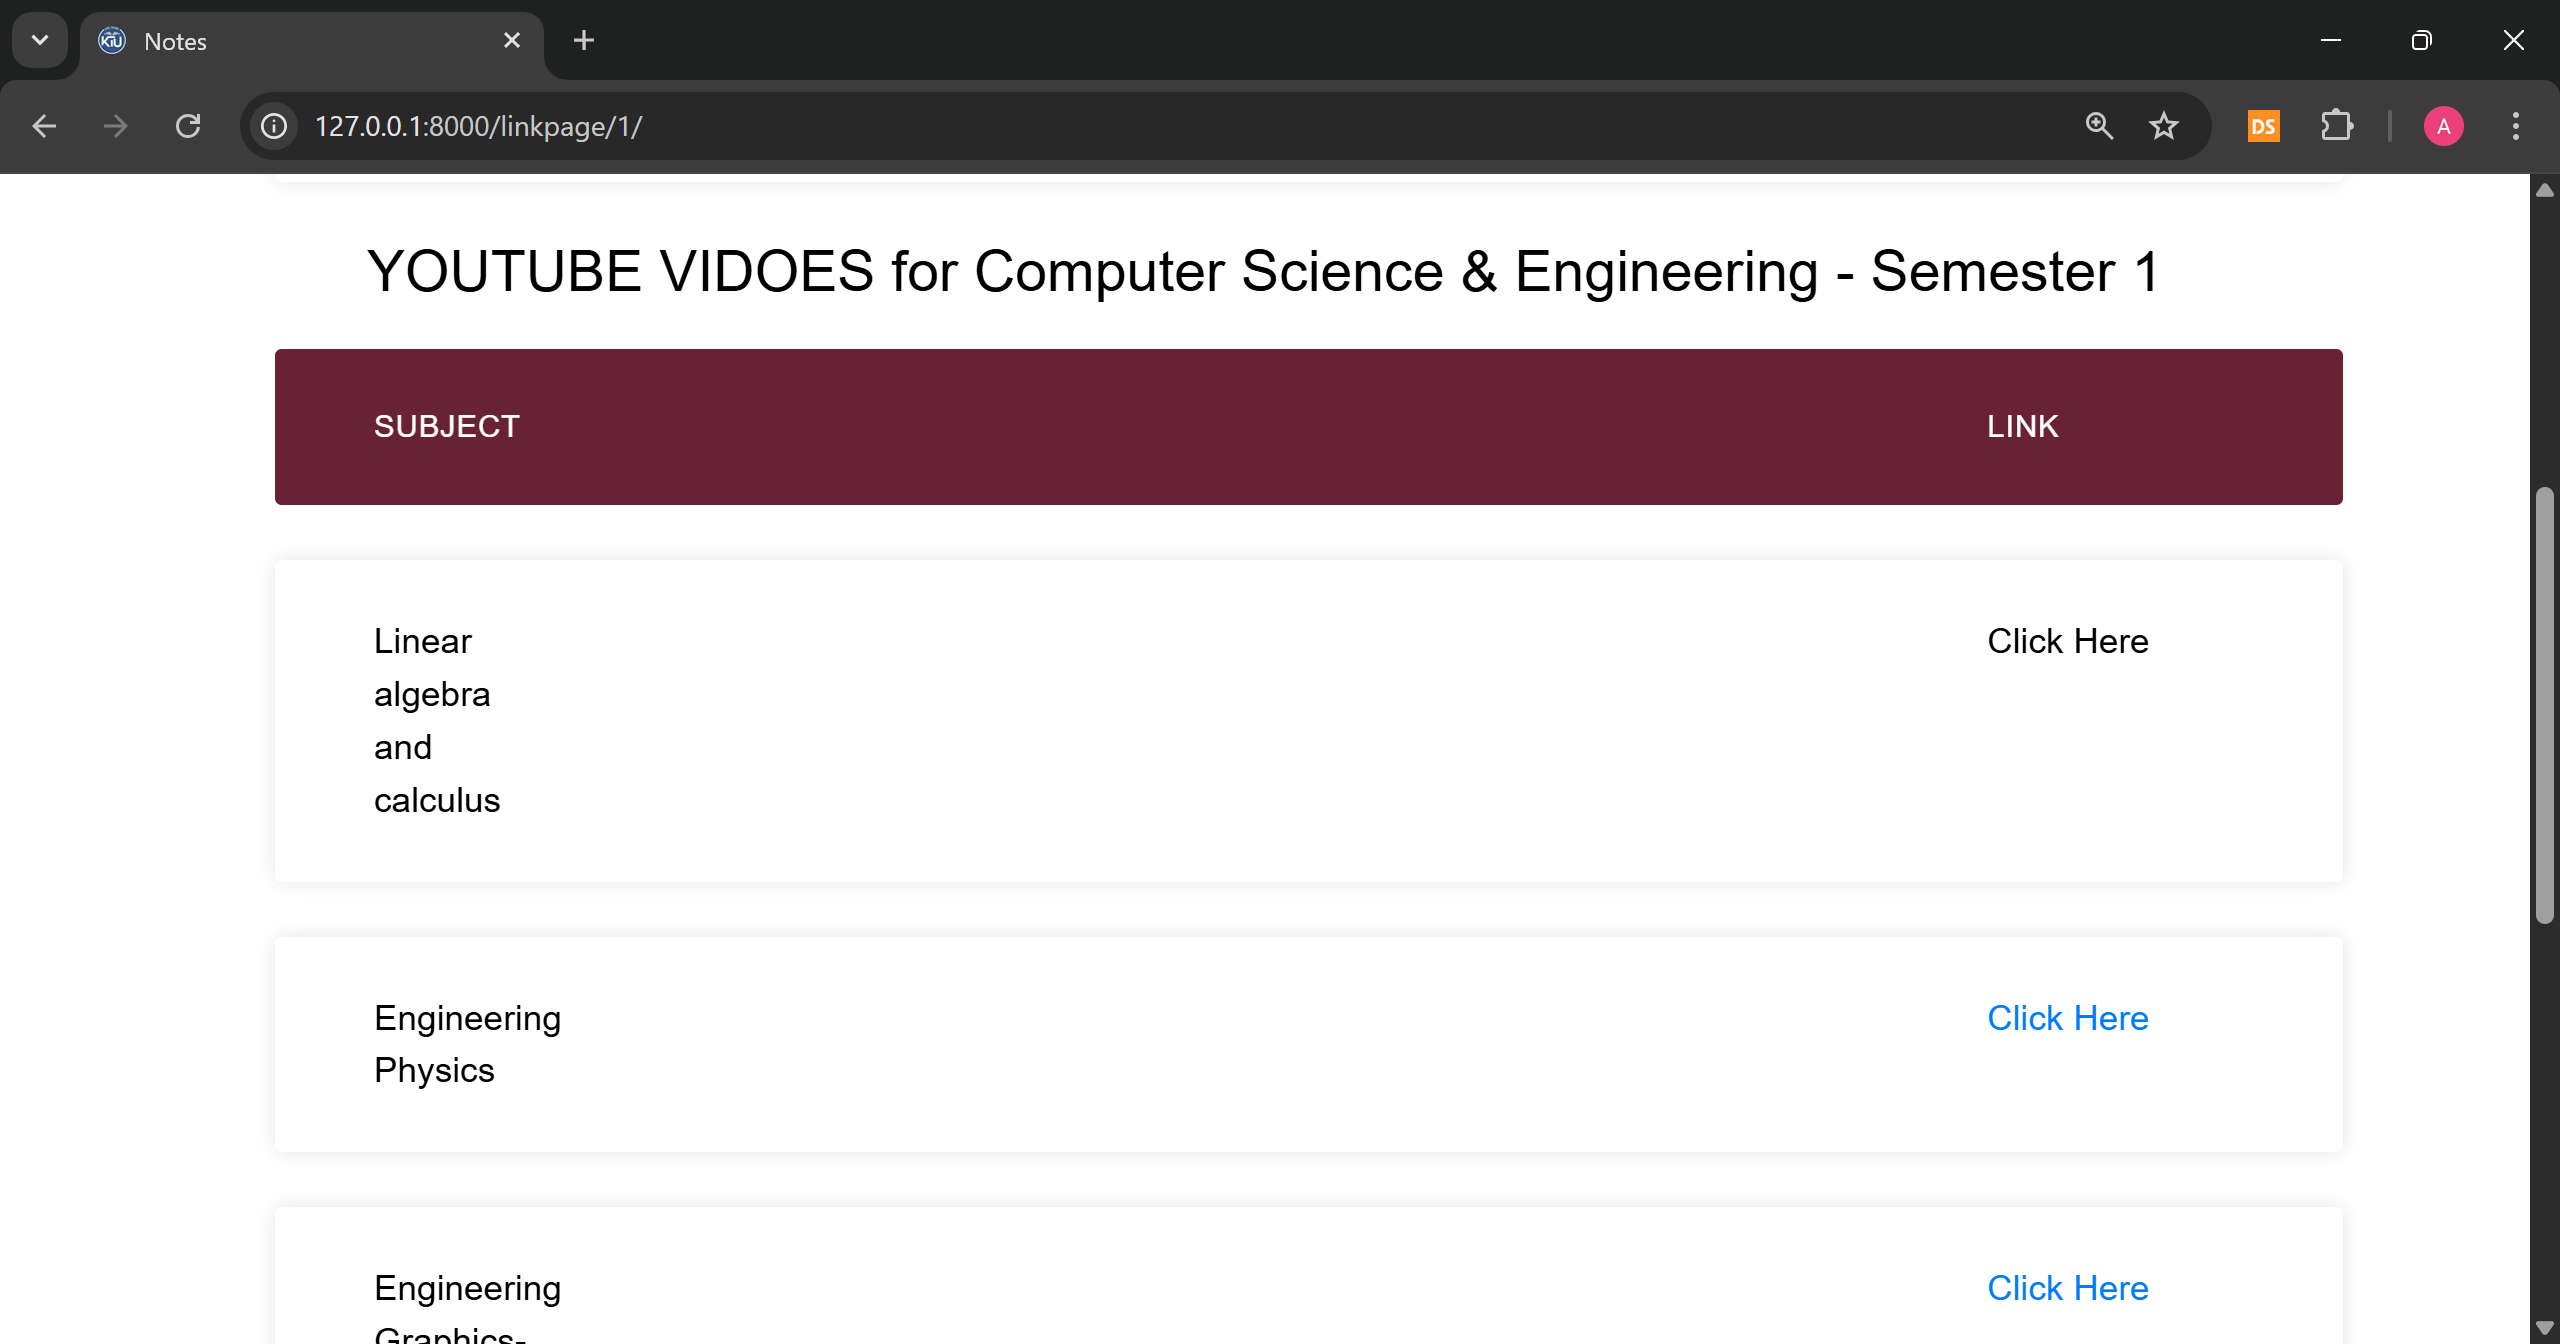Screen dimensions: 2560x1344
Task: Open a new tab
Action: tap(584, 40)
